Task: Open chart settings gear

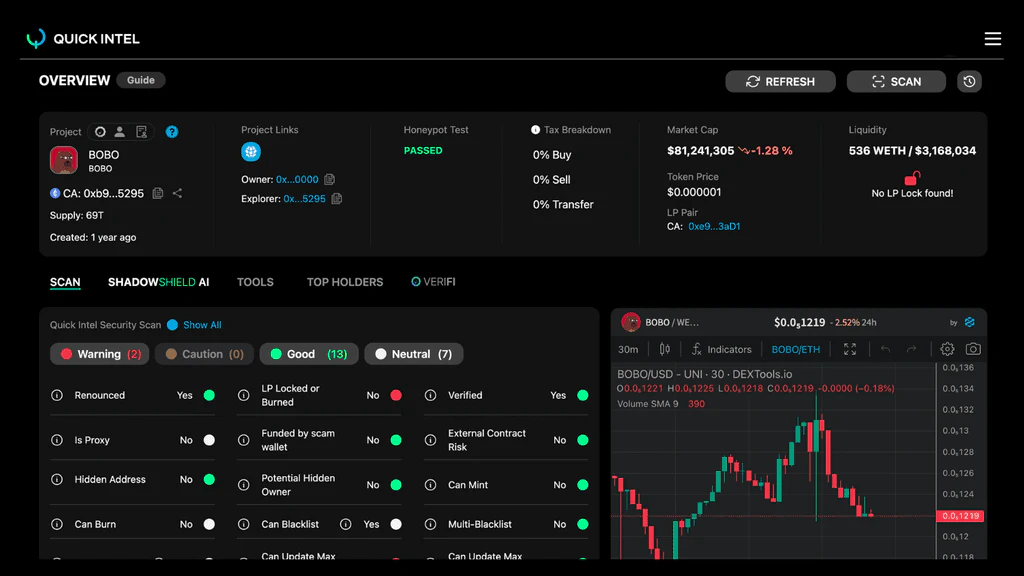Action: click(948, 349)
